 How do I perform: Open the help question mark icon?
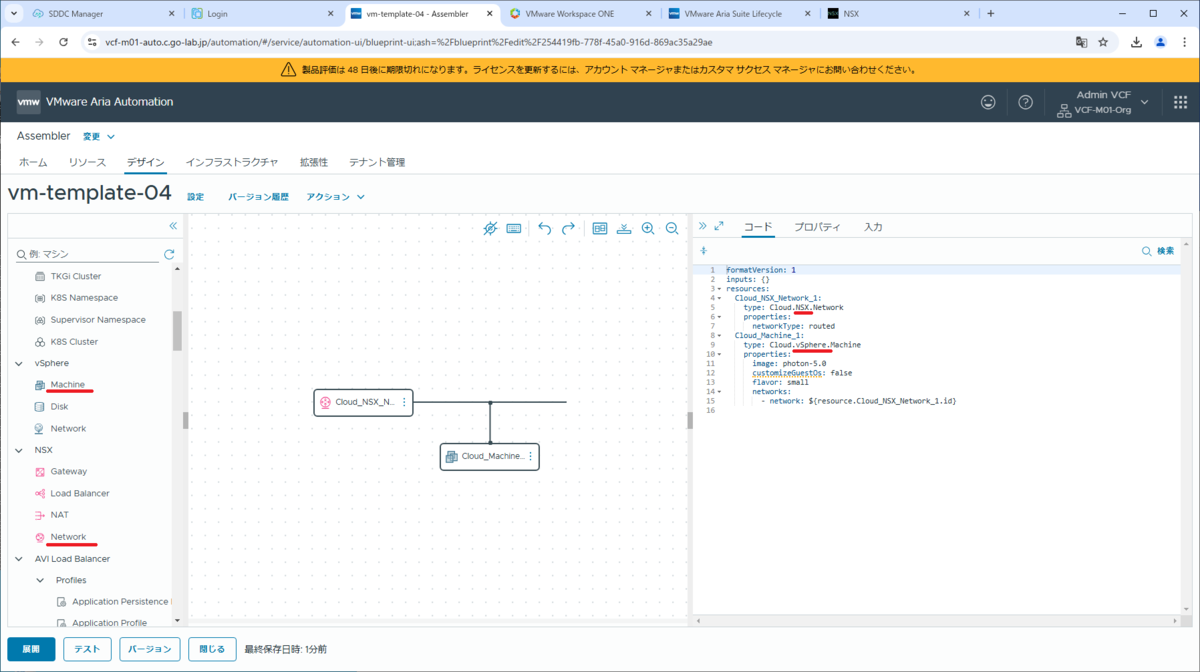(1025, 102)
